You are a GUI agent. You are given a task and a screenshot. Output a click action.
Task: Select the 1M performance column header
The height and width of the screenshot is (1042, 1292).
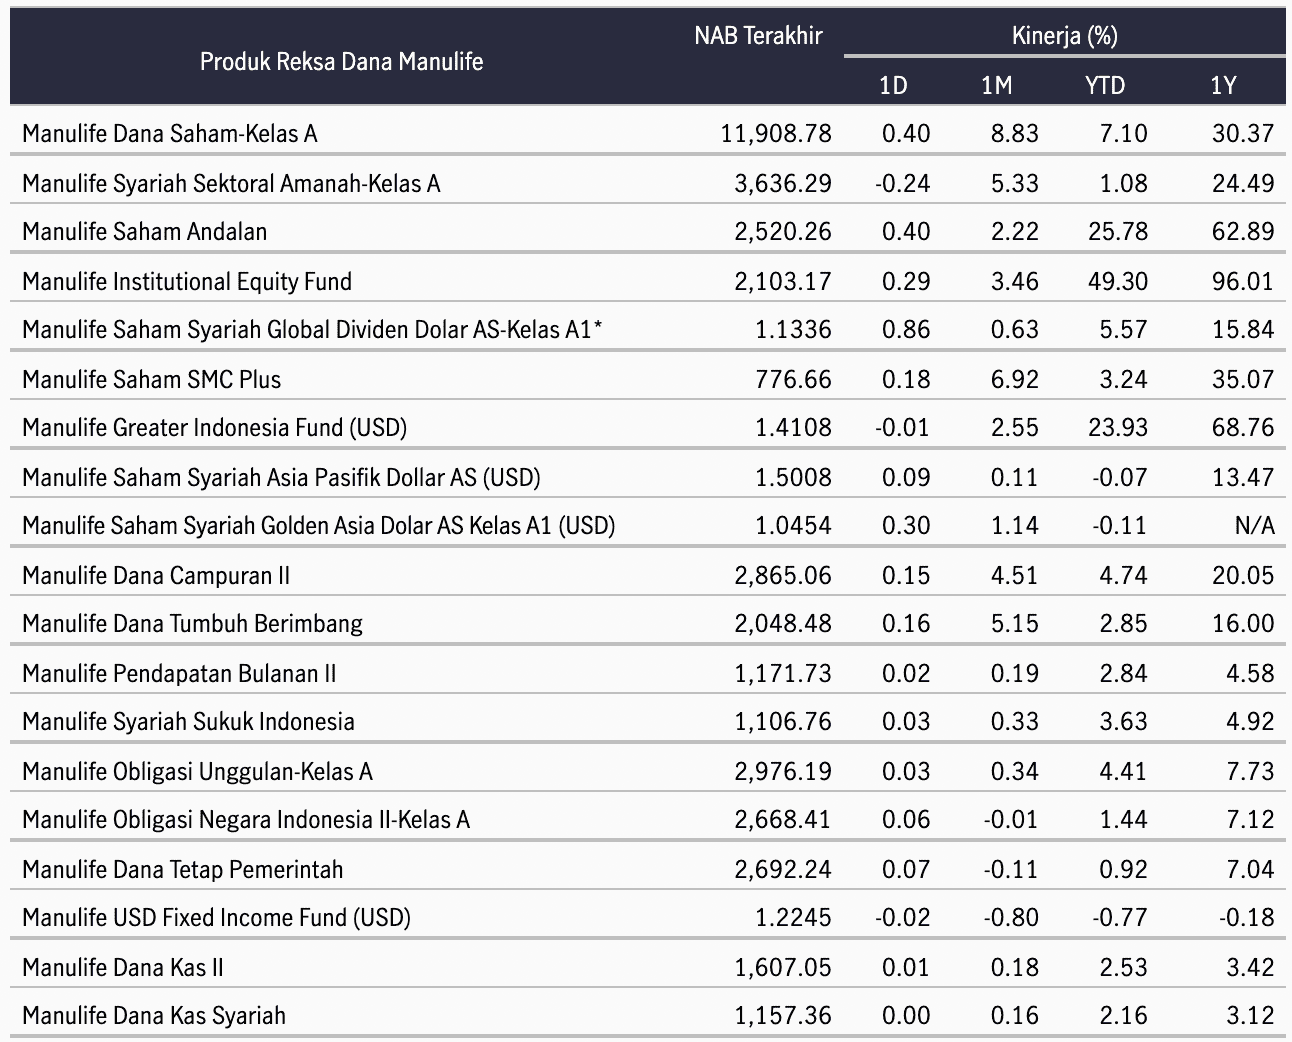996,86
